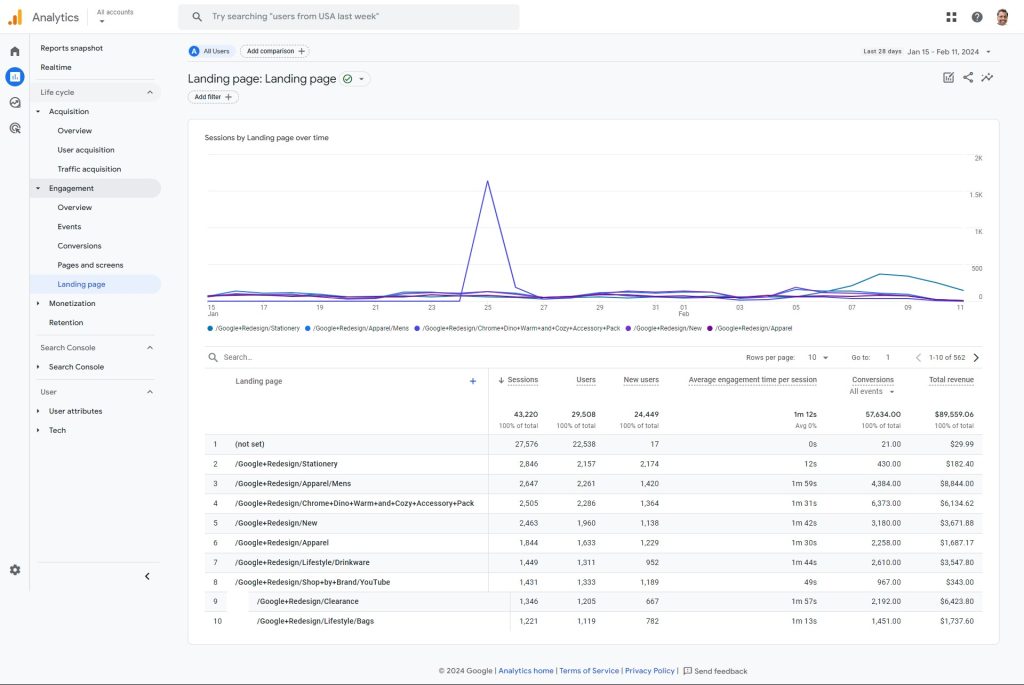Toggle /Google+Redesign/New legend series
Screen dimensions: 1024x685
664,328
